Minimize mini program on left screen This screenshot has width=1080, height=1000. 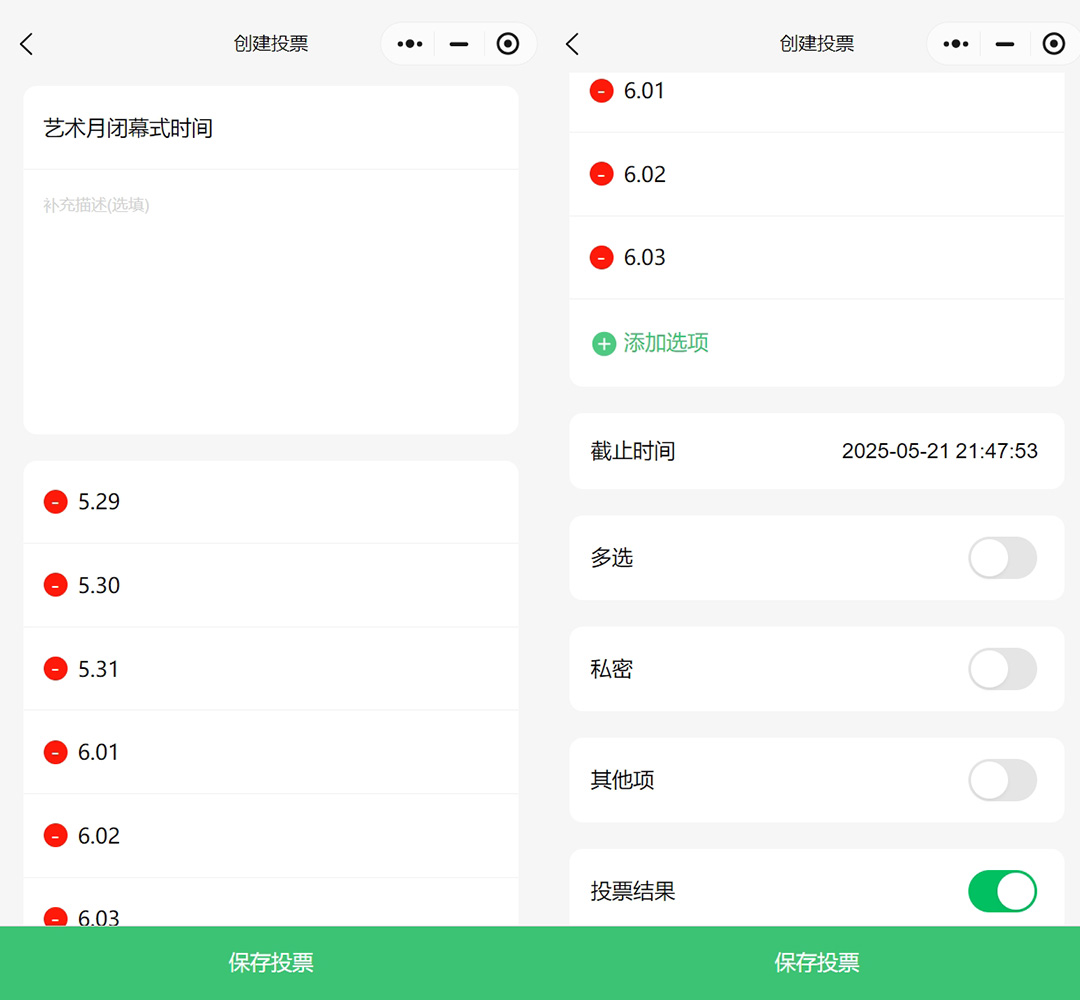click(x=459, y=44)
